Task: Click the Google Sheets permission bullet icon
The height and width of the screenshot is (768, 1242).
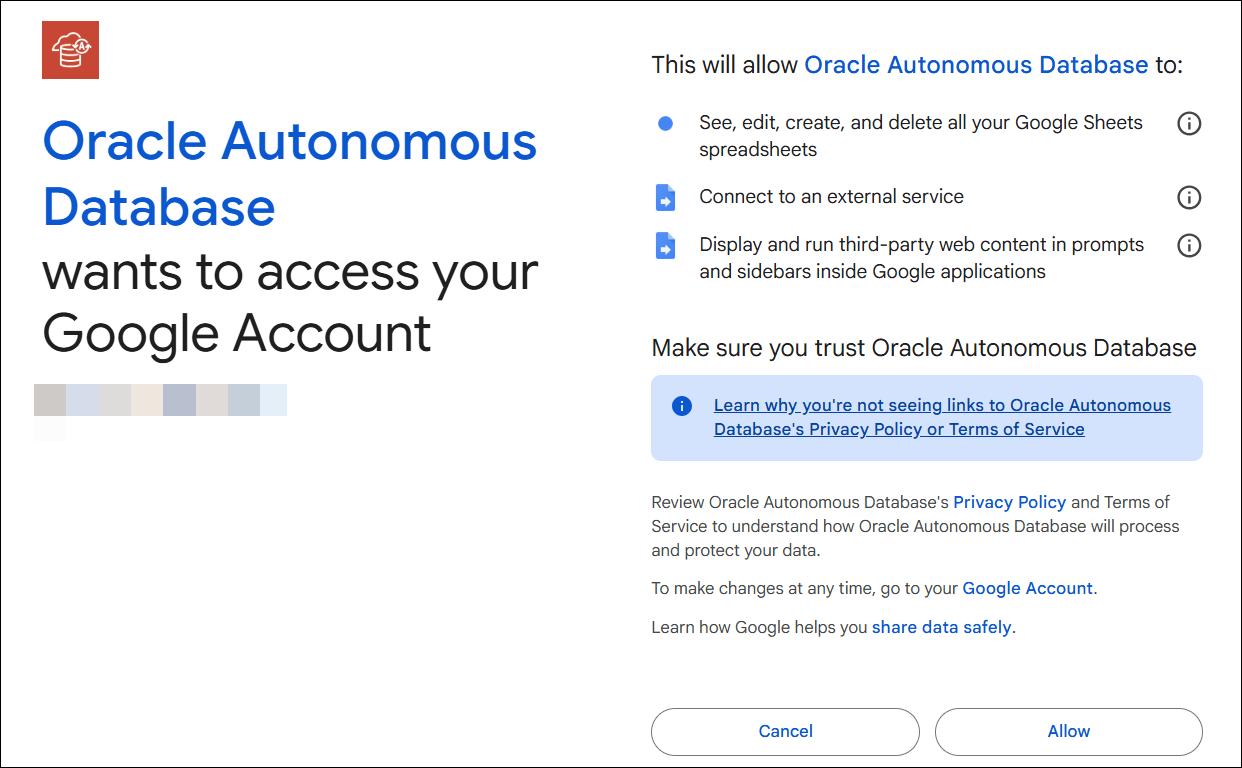Action: (x=666, y=122)
